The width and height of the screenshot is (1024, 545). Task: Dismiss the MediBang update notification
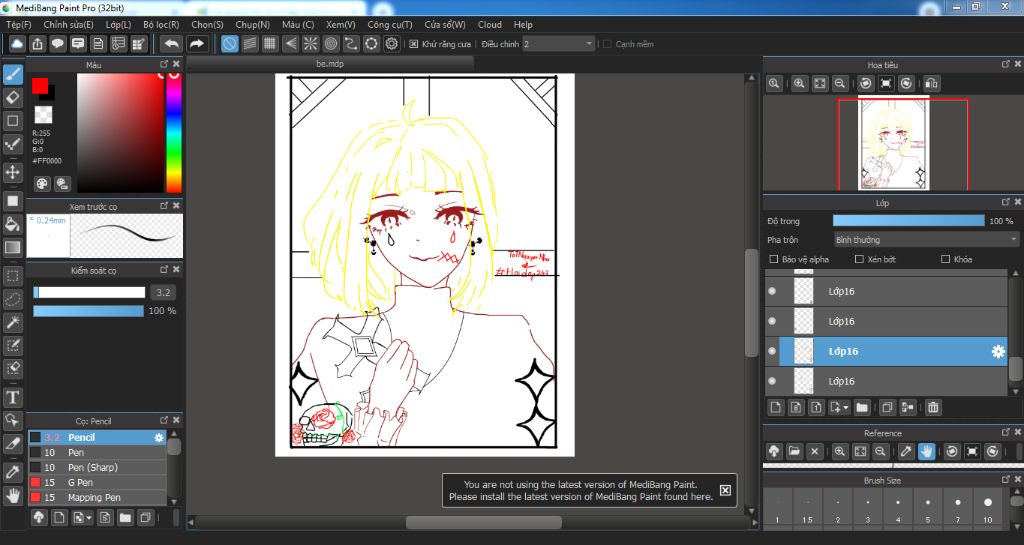tap(725, 490)
